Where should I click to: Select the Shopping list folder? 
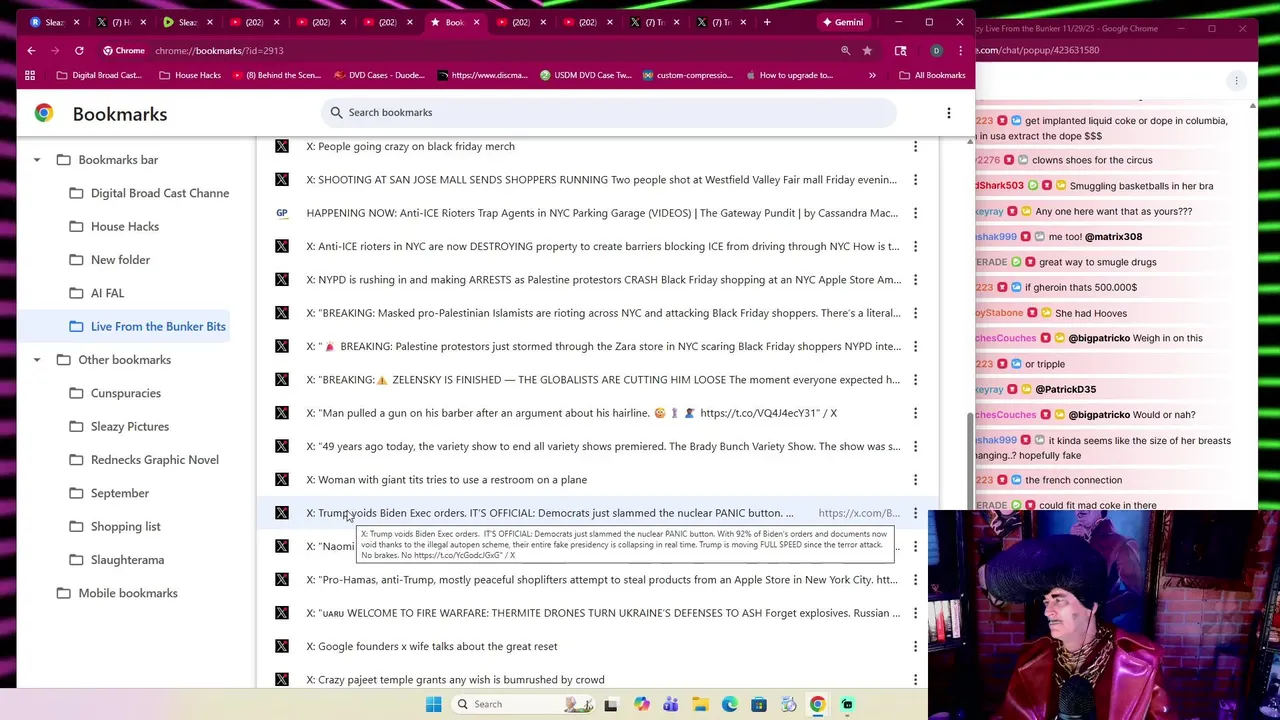tap(115, 526)
